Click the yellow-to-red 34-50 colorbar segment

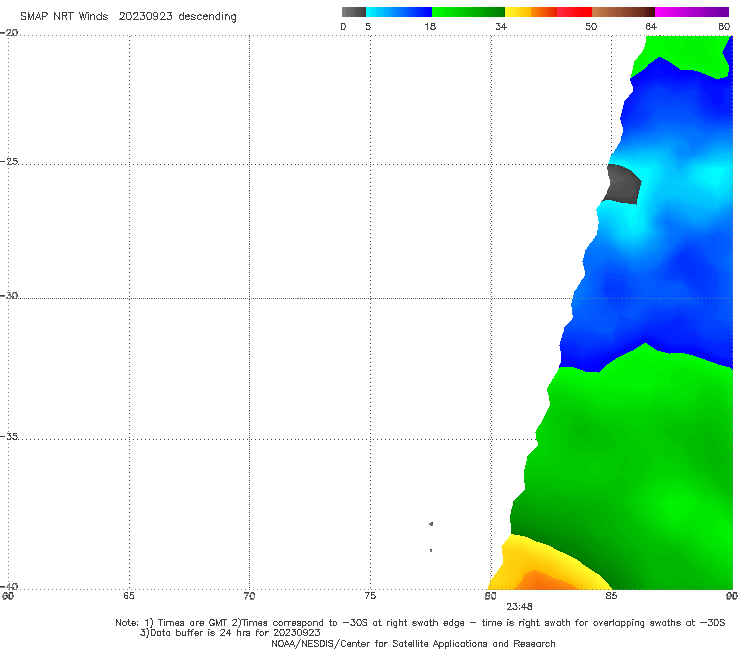548,12
